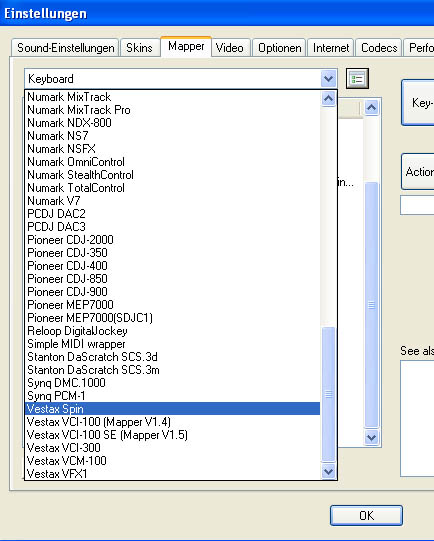
Task: Select Numark MixTrack from the list
Action: tap(172, 97)
